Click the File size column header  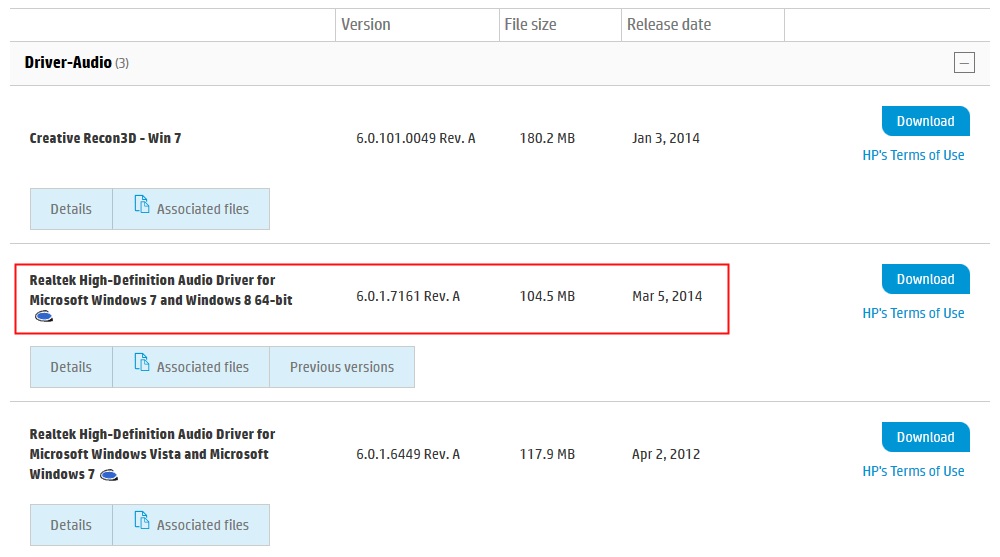click(530, 24)
